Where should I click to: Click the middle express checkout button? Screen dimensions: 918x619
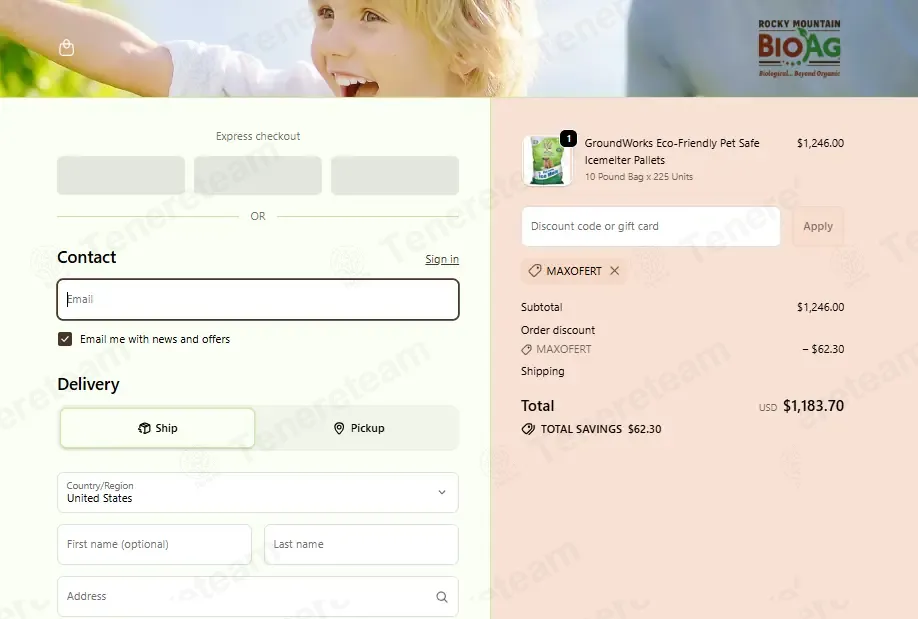click(x=258, y=175)
